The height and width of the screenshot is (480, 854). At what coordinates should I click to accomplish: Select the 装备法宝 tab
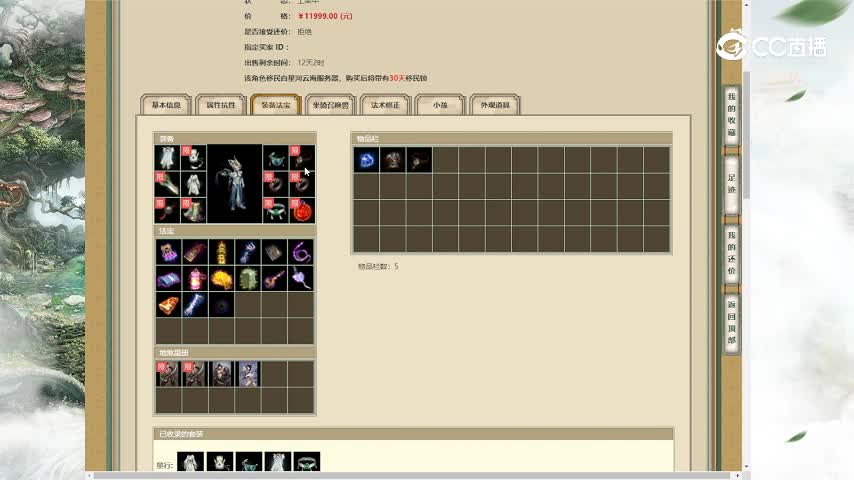tap(276, 105)
